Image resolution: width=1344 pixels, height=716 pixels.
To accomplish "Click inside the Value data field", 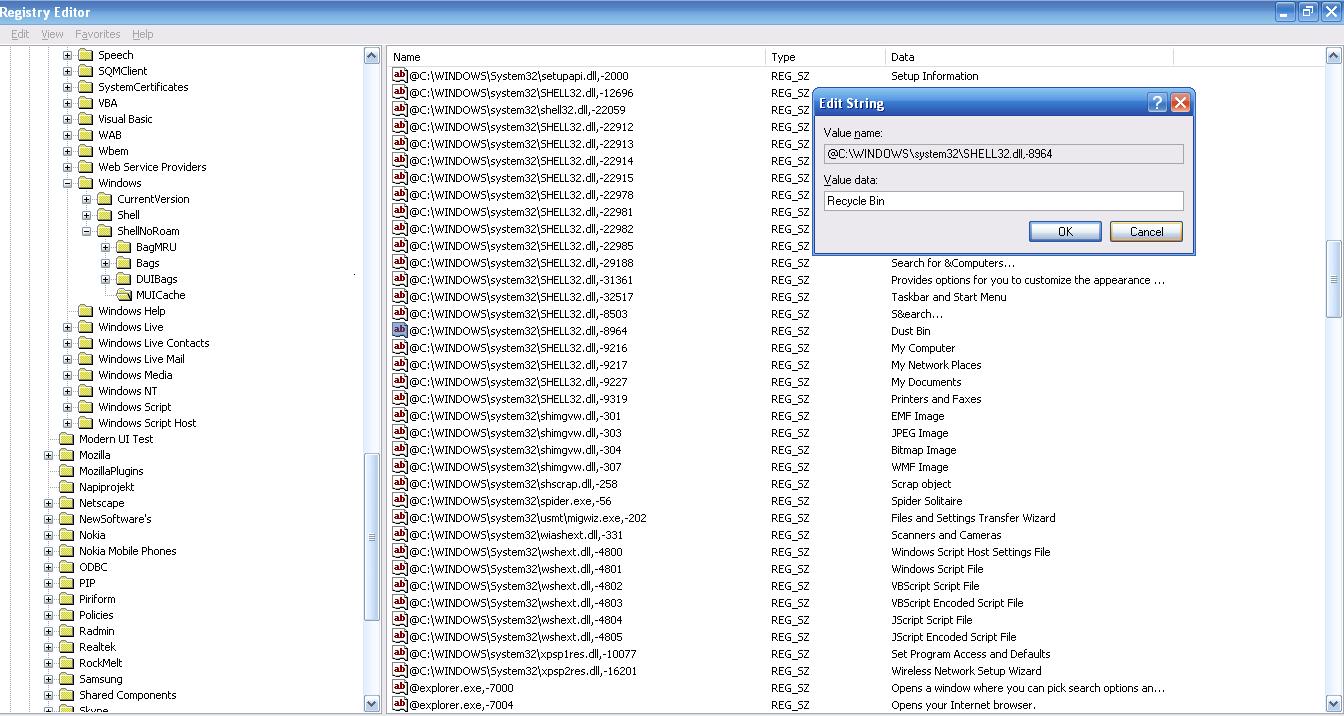I will [x=1000, y=200].
